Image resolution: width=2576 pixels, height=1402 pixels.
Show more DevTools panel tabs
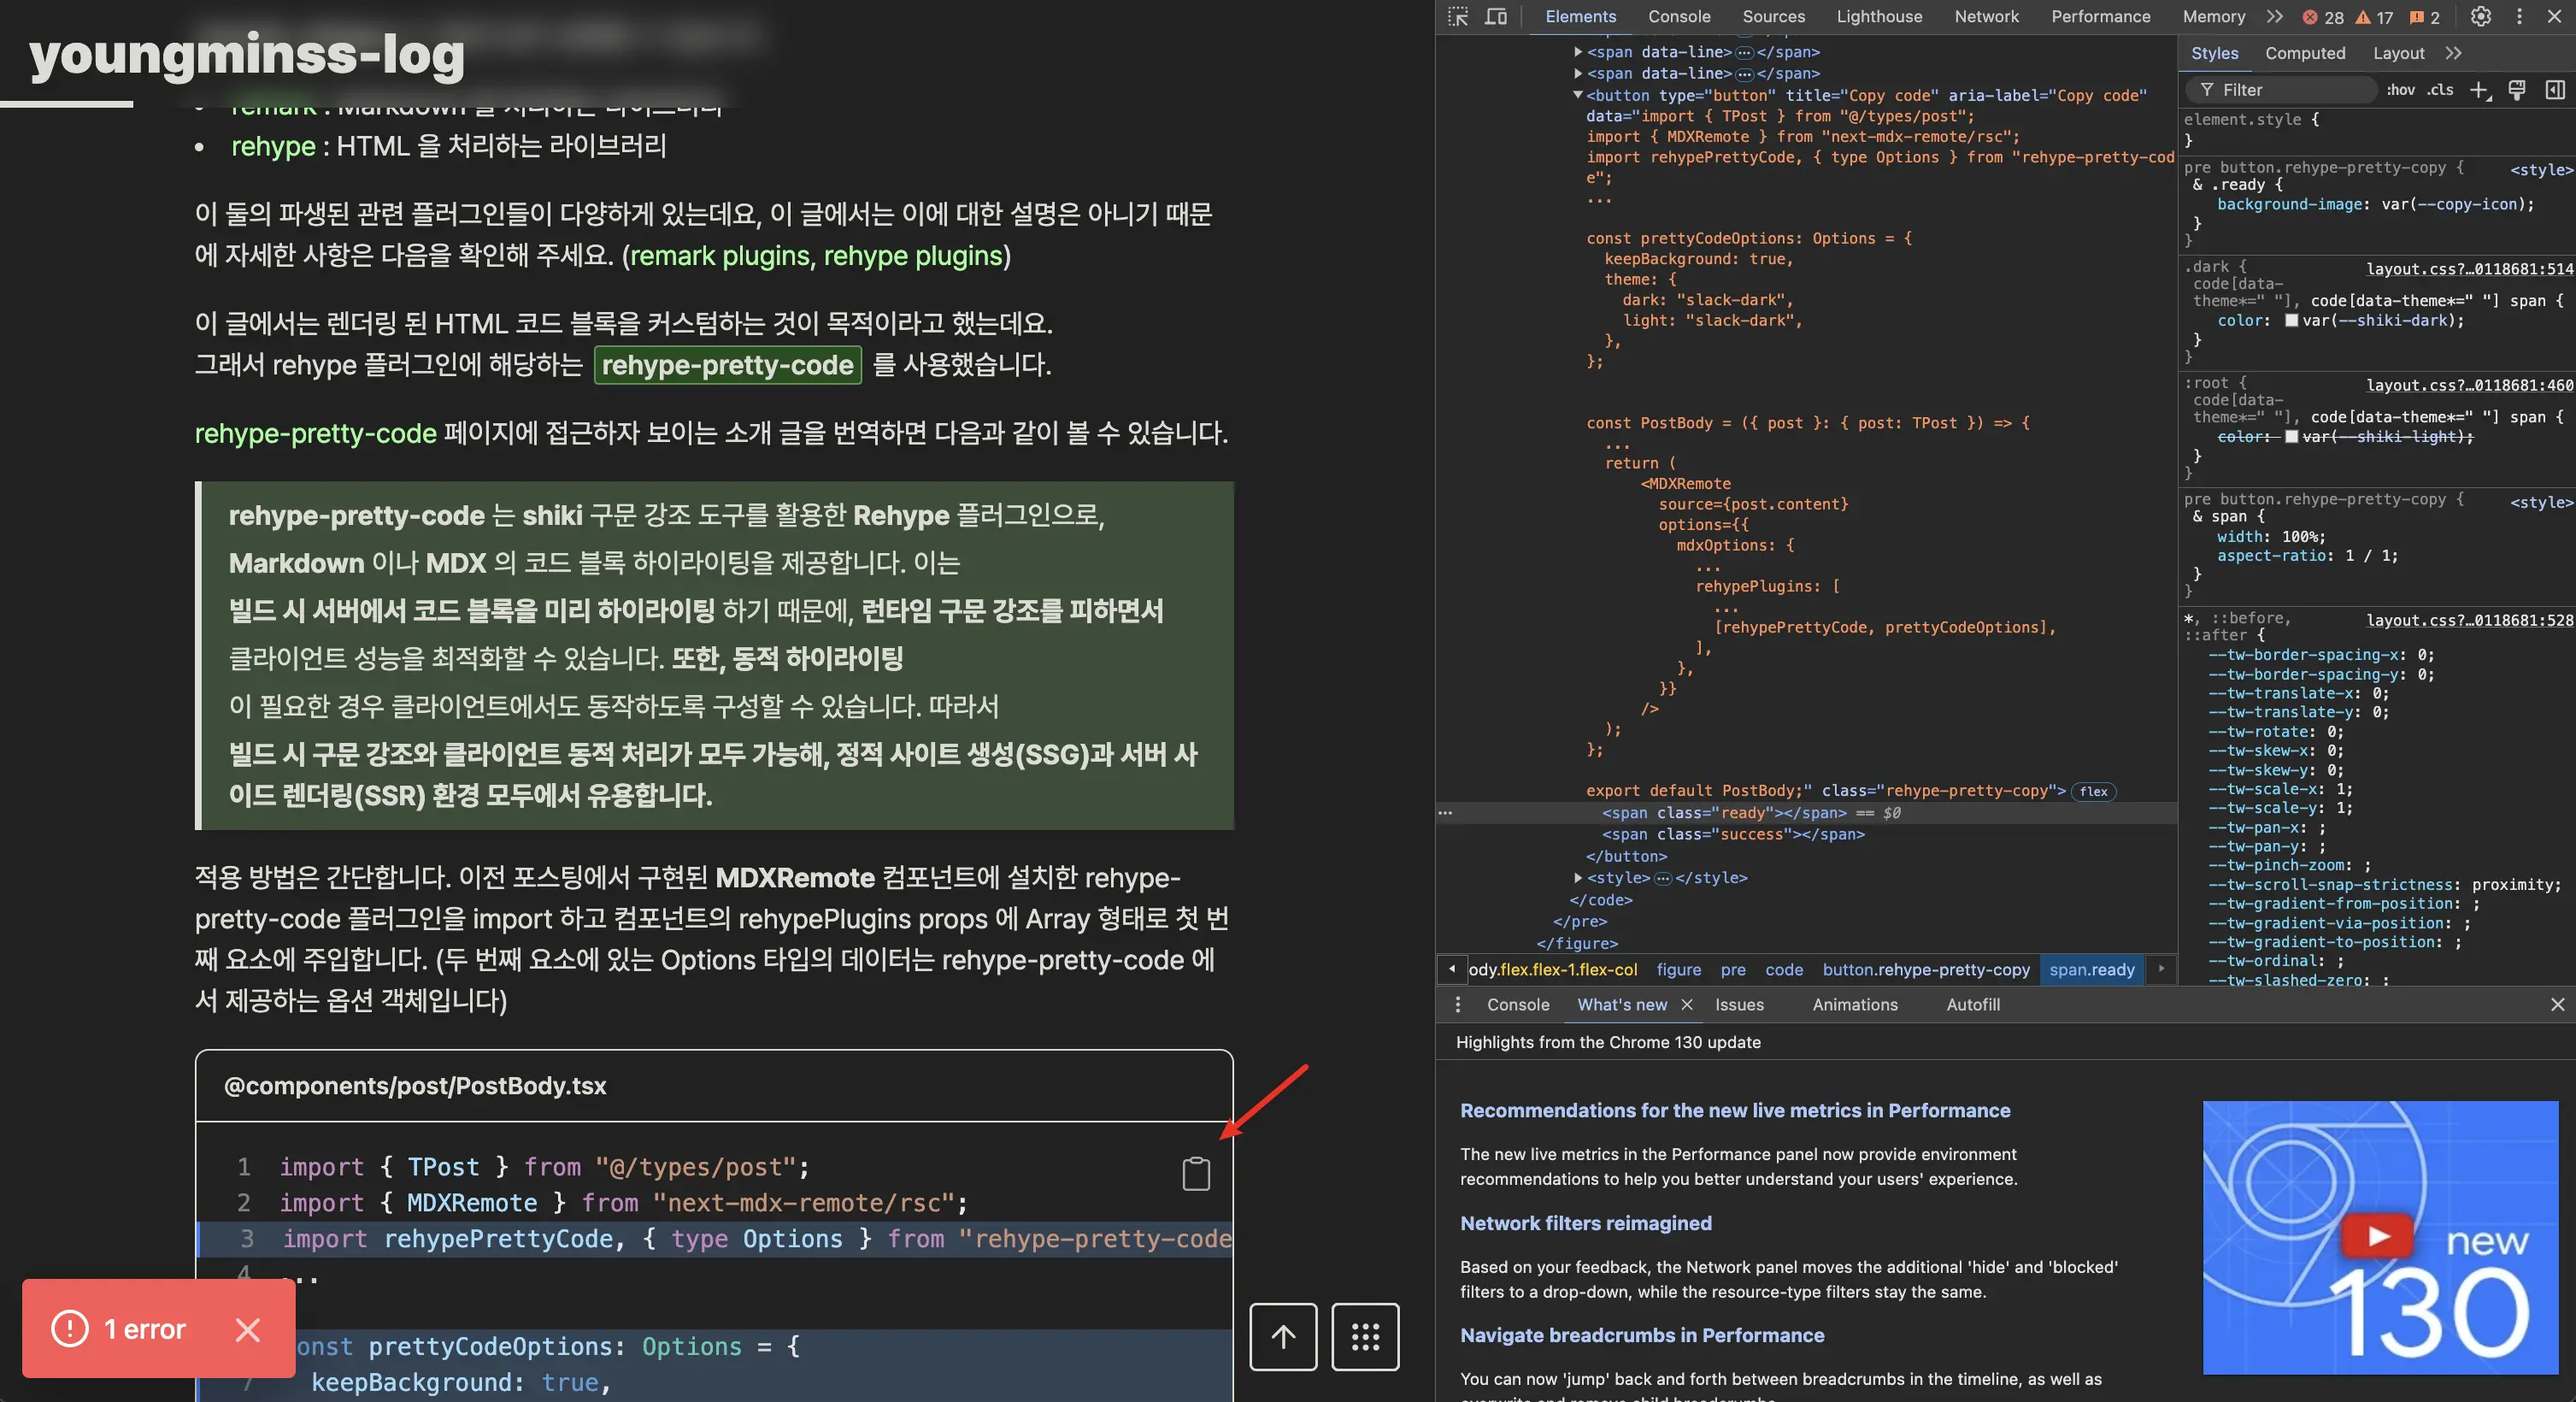(2275, 17)
